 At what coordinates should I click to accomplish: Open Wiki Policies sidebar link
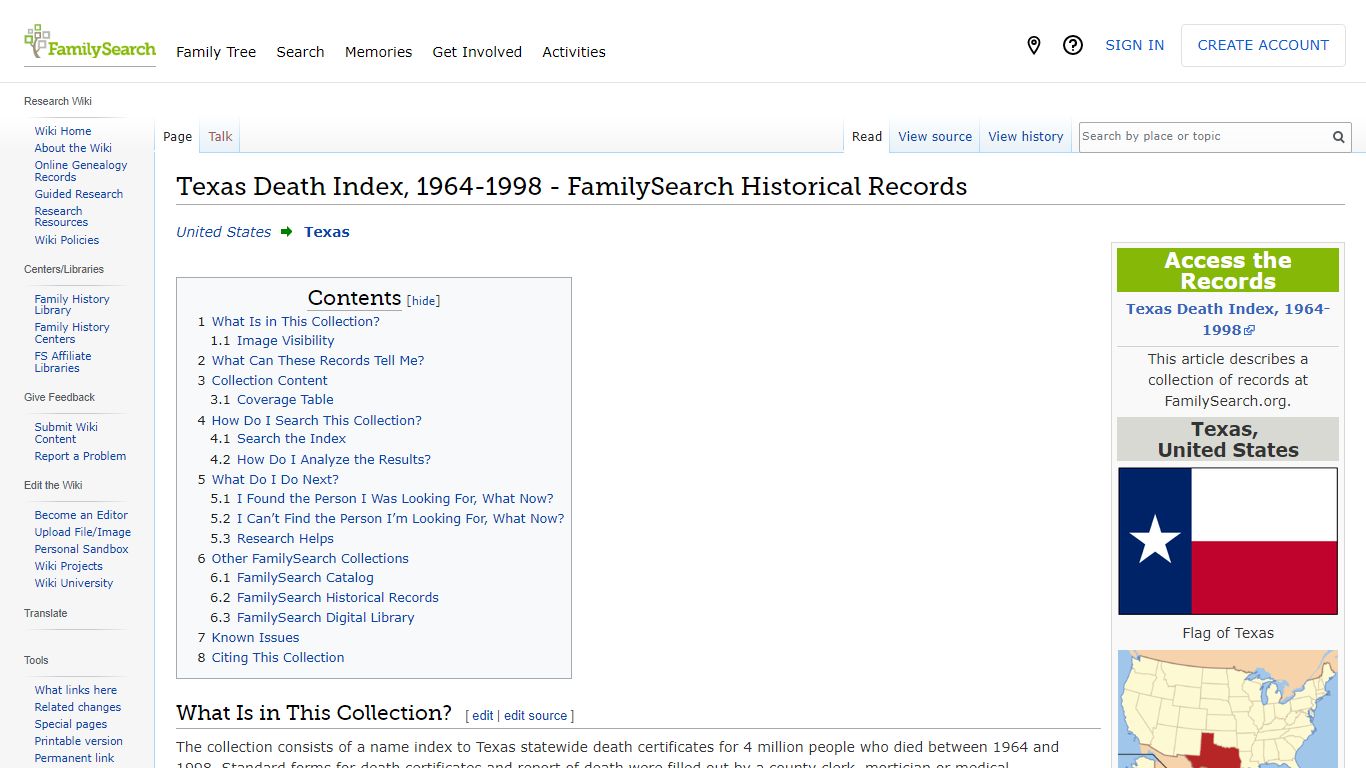(67, 240)
